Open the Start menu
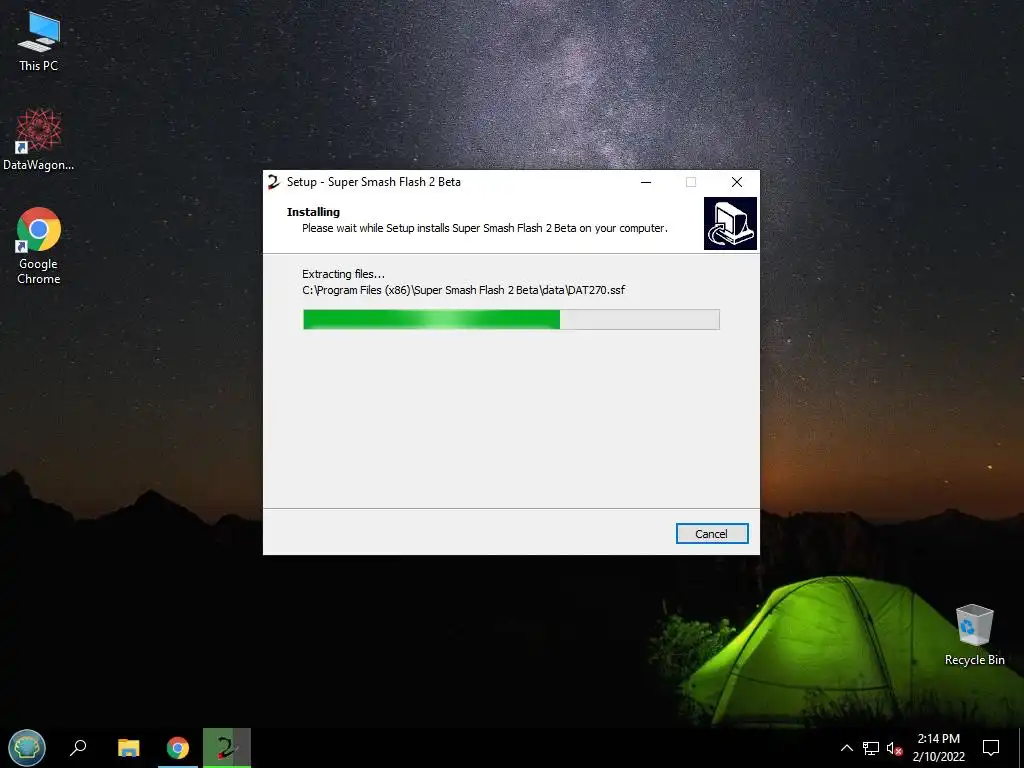This screenshot has height=768, width=1024. click(x=27, y=748)
